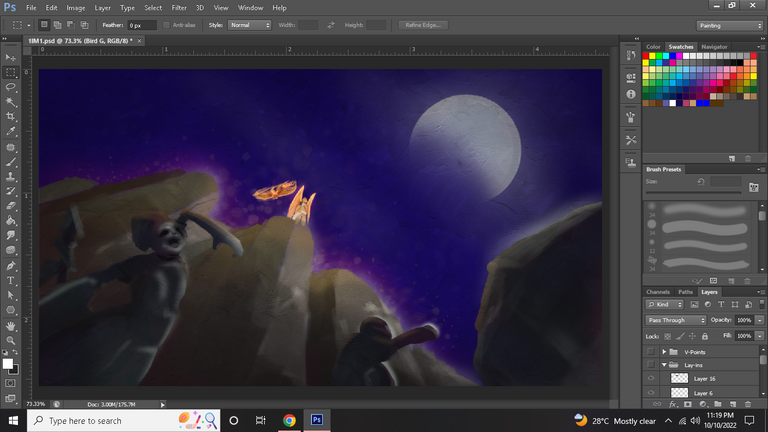Delete layer with trash icon
This screenshot has width=768, height=432.
[x=747, y=404]
